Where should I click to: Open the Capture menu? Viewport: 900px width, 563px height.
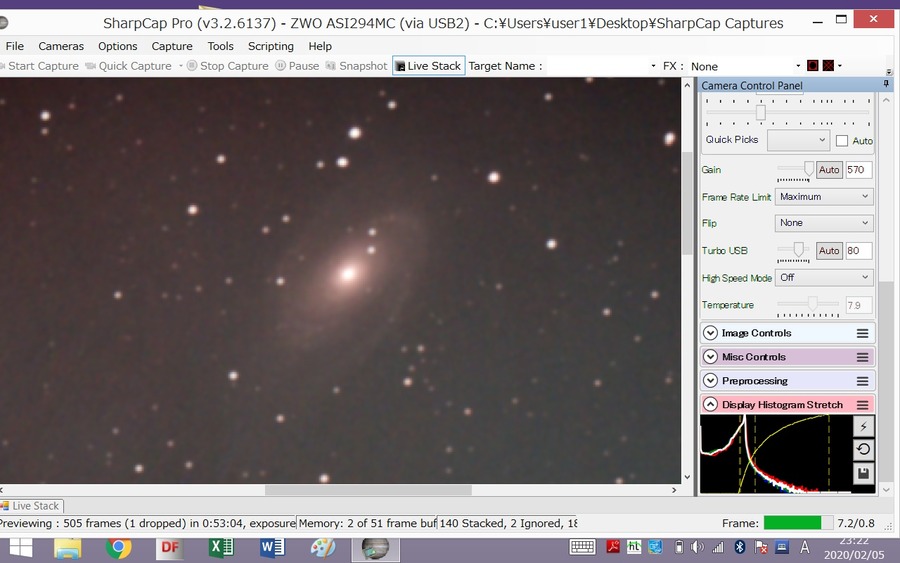tap(172, 46)
